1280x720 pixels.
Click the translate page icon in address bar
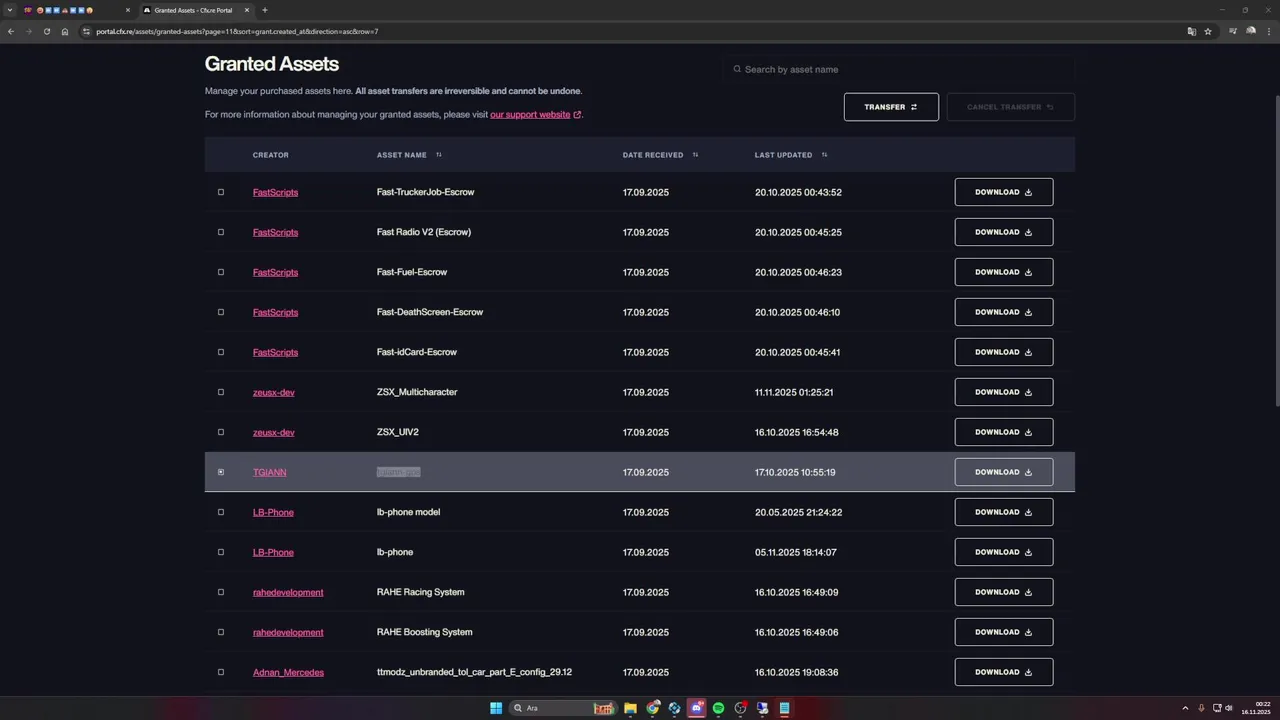pyautogui.click(x=1191, y=31)
